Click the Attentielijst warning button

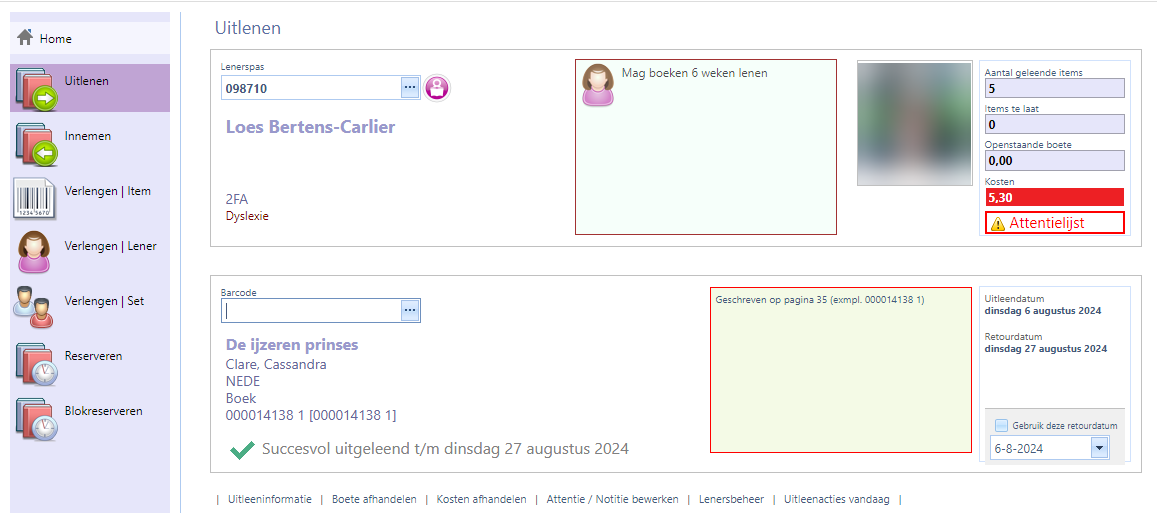(1054, 223)
